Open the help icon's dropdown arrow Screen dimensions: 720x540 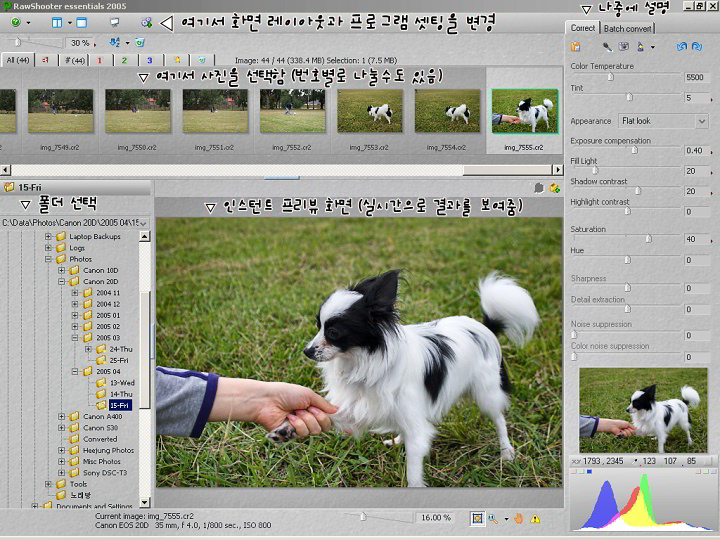pyautogui.click(x=28, y=22)
